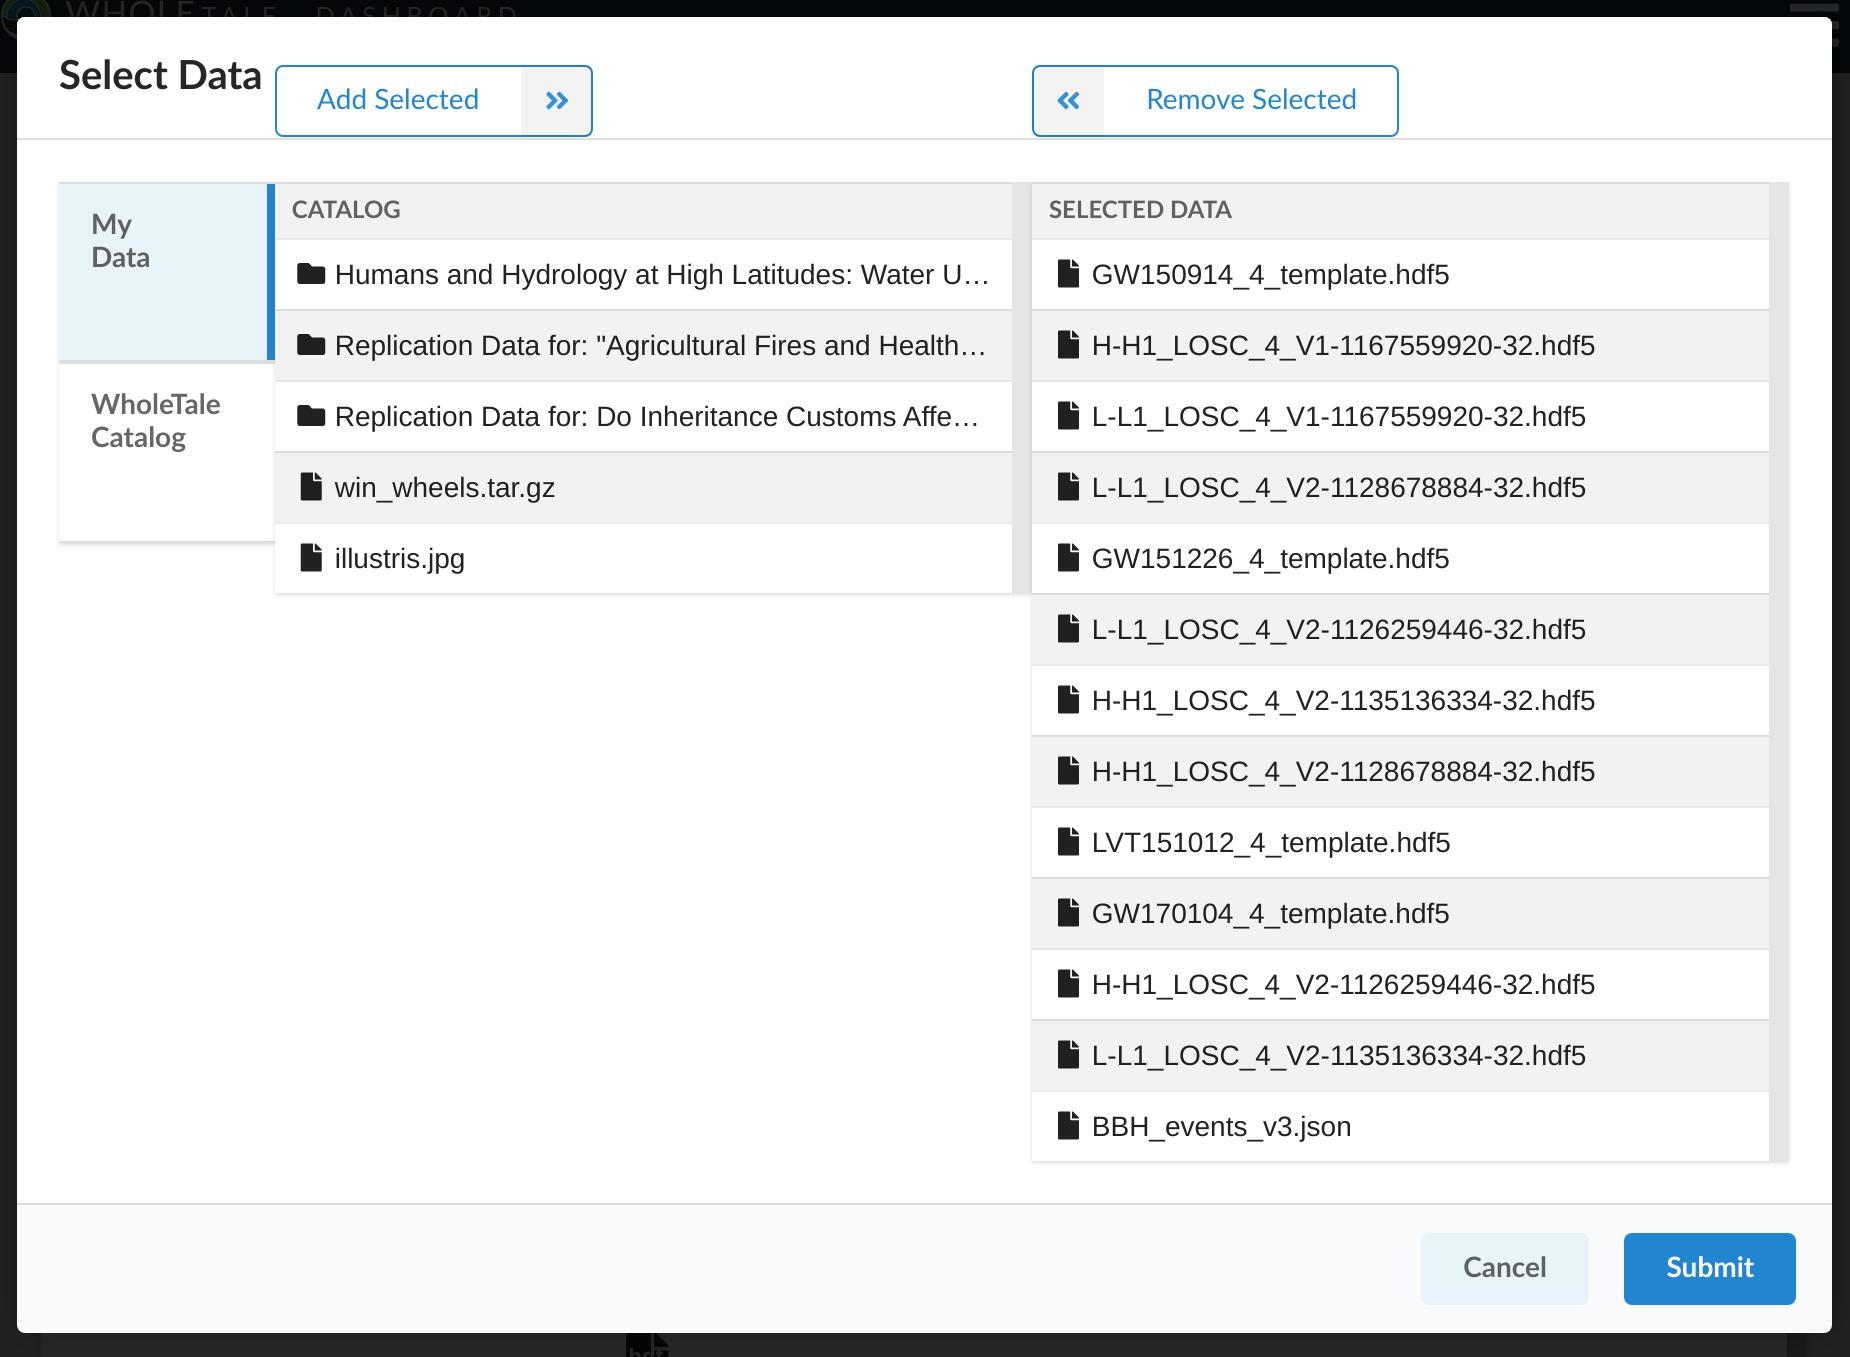Click the folder icon beside Agricultural Fires replication data

click(311, 344)
